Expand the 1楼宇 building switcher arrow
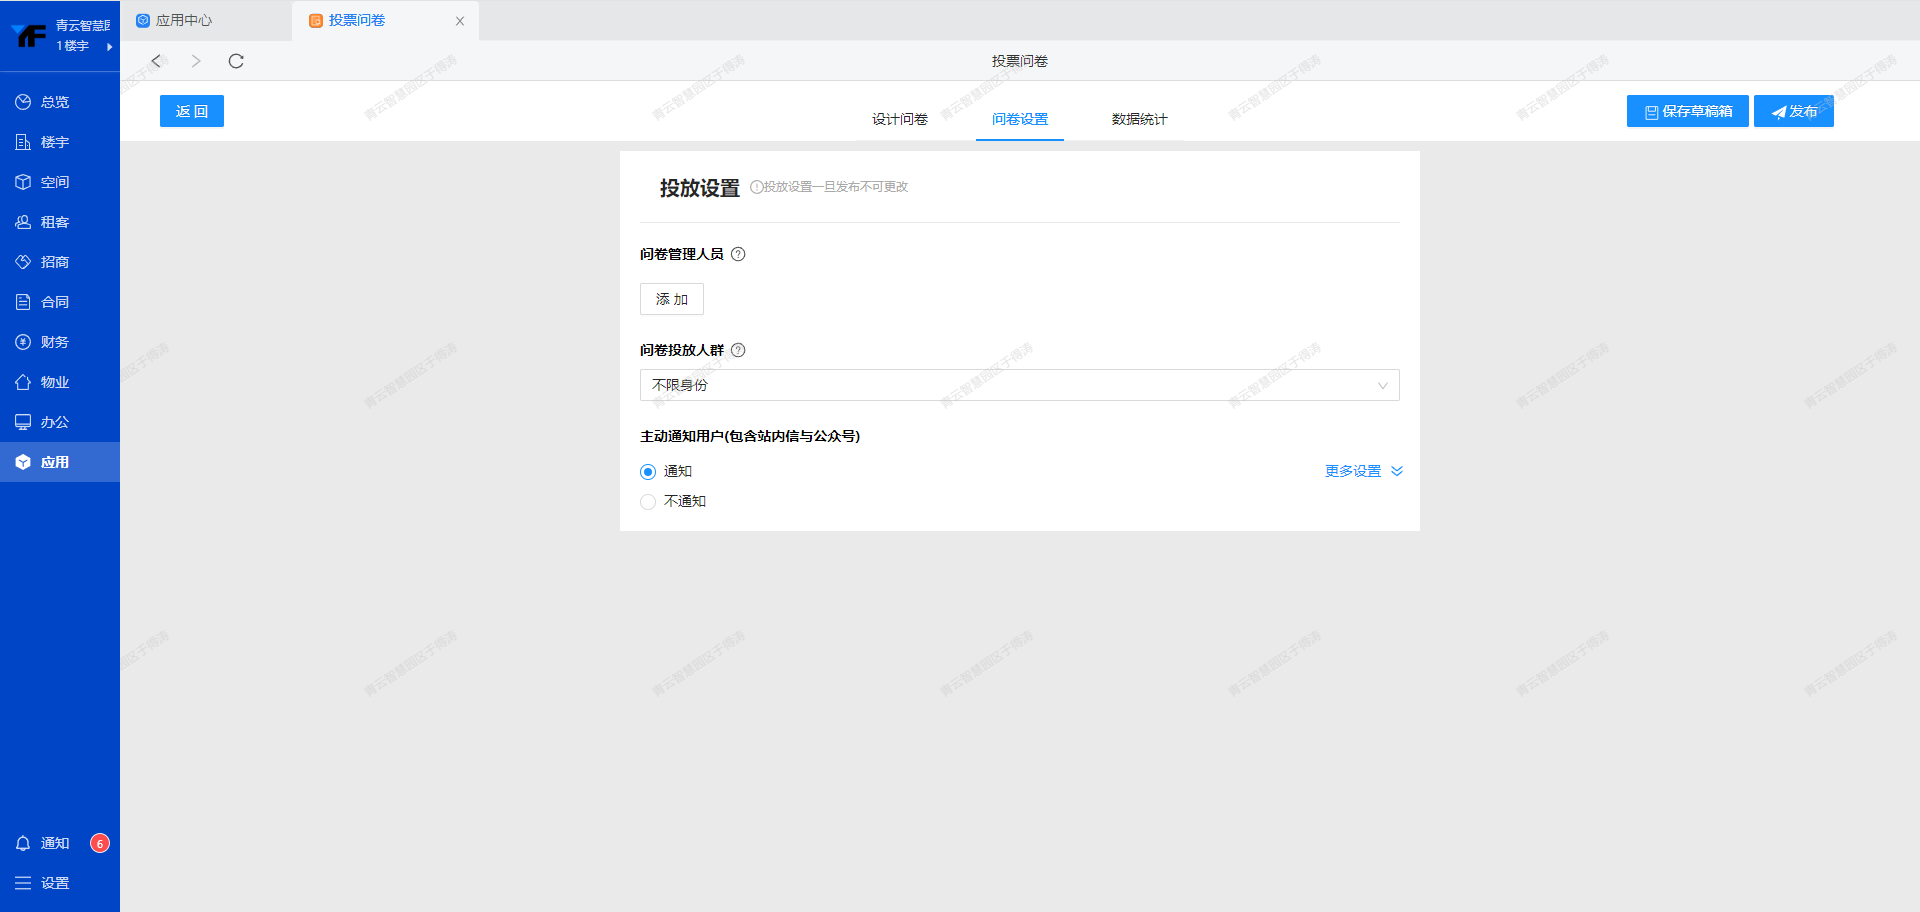The height and width of the screenshot is (912, 1920). pyautogui.click(x=109, y=46)
